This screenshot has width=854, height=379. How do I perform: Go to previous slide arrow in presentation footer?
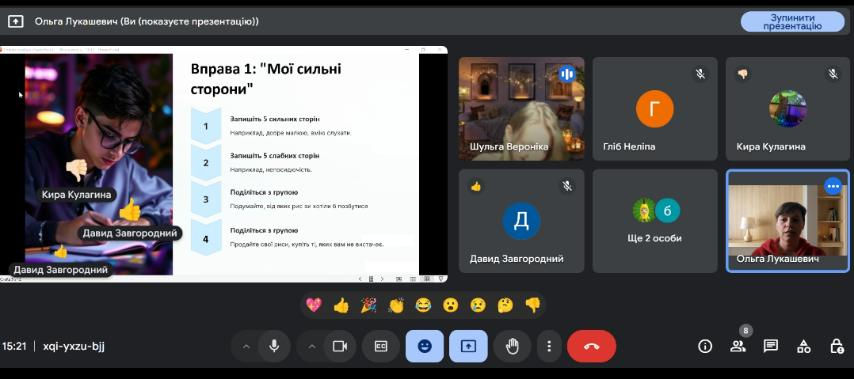tap(359, 279)
